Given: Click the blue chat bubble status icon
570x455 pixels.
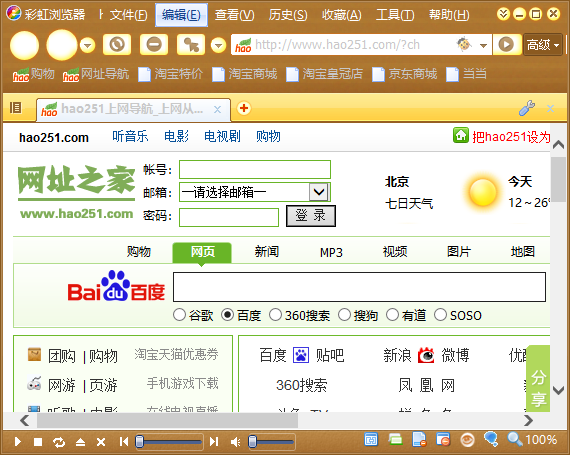Looking at the screenshot, I should click(x=491, y=439).
